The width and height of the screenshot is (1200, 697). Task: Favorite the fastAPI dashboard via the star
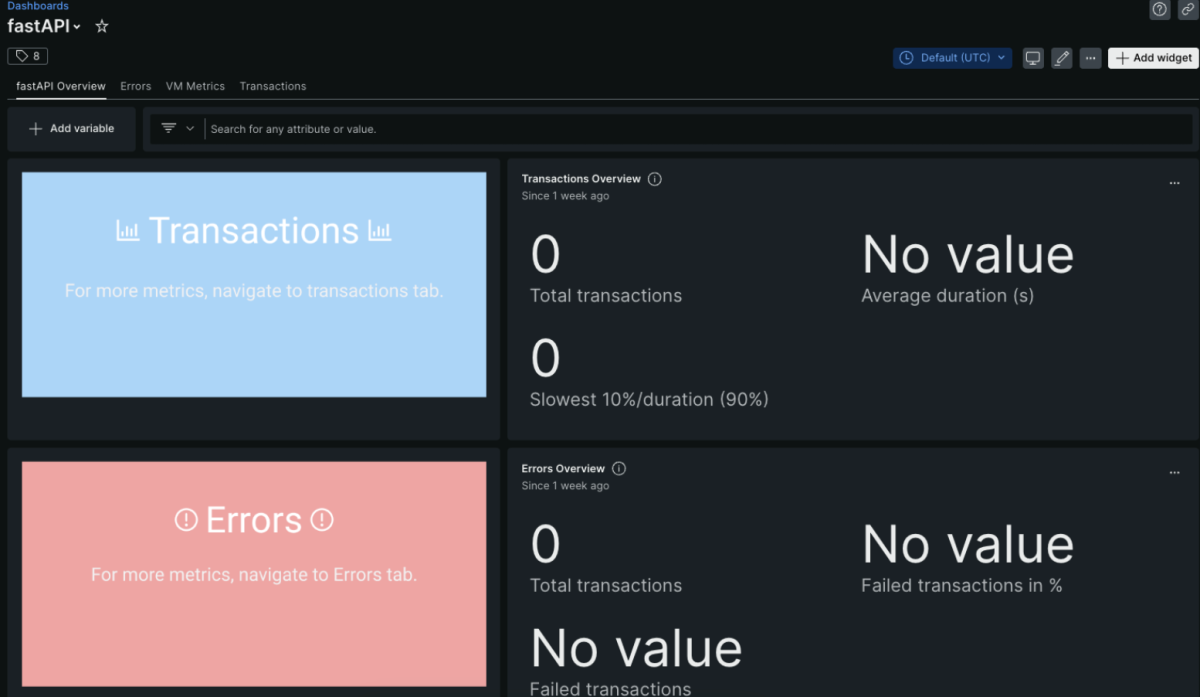[101, 26]
